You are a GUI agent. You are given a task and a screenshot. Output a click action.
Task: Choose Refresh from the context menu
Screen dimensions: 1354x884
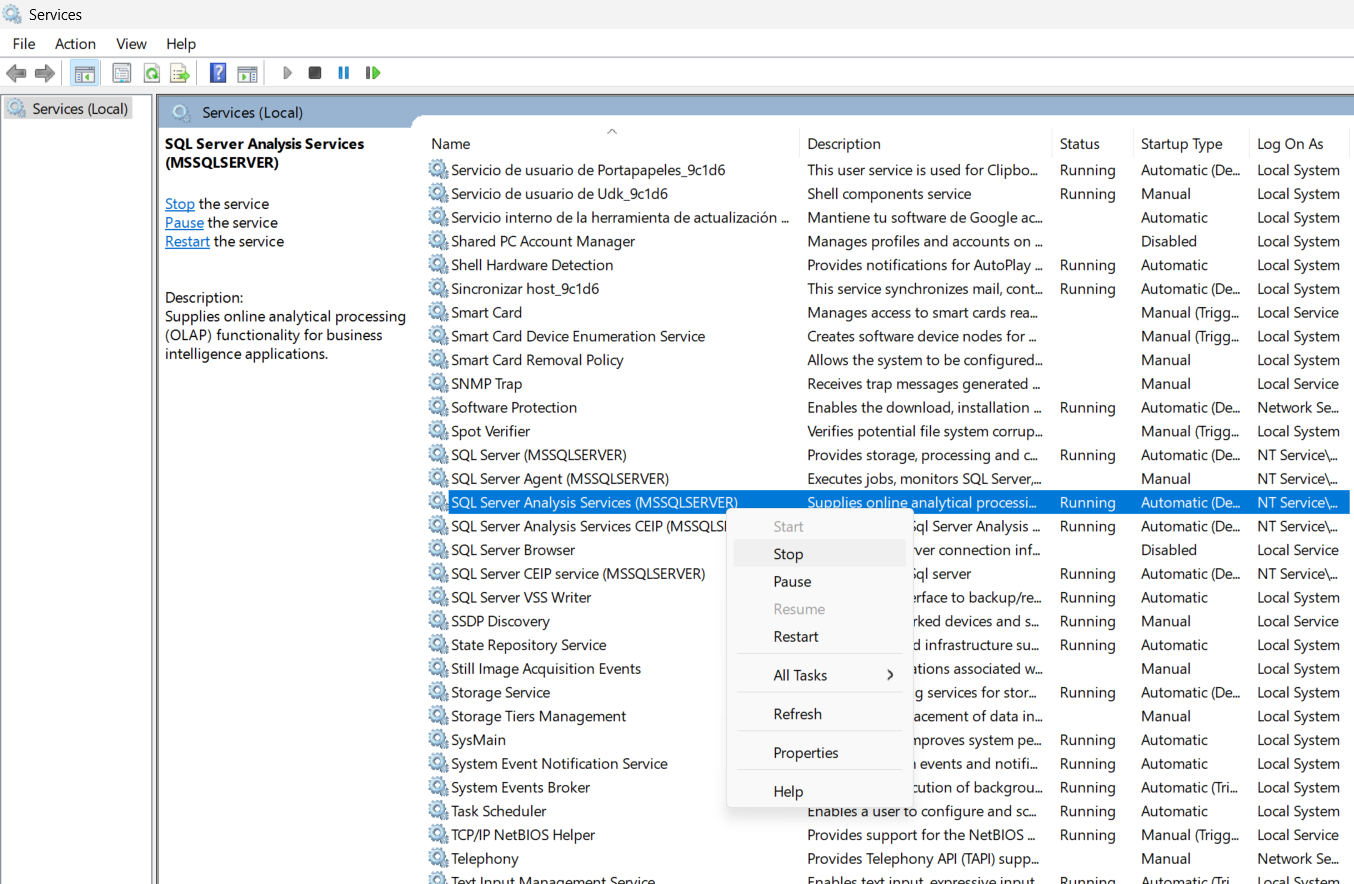pos(819,714)
